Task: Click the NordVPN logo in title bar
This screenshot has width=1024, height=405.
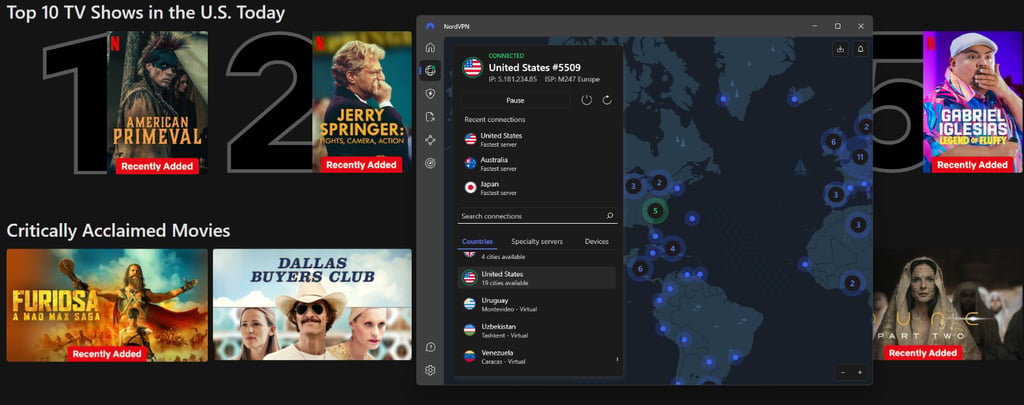Action: pyautogui.click(x=430, y=26)
